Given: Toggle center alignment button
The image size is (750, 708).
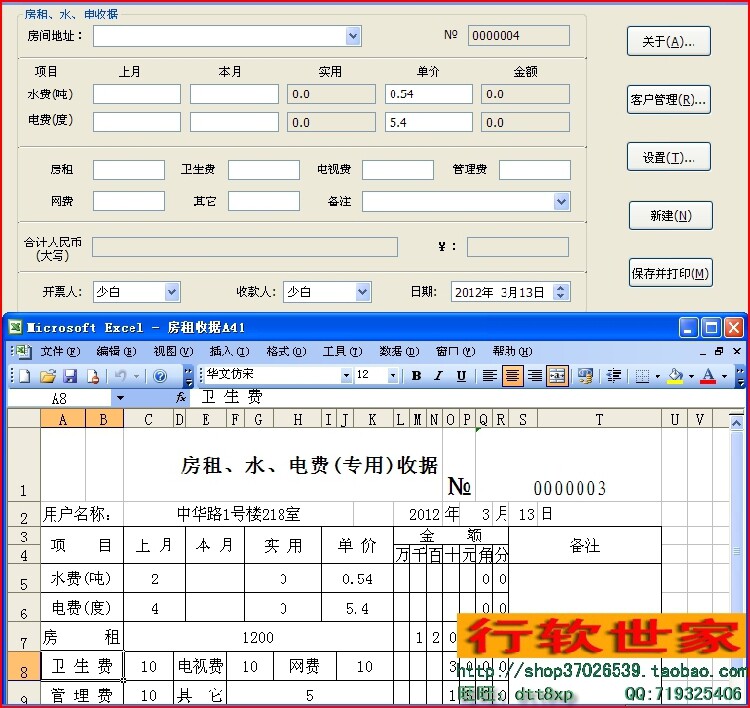Looking at the screenshot, I should tap(512, 376).
